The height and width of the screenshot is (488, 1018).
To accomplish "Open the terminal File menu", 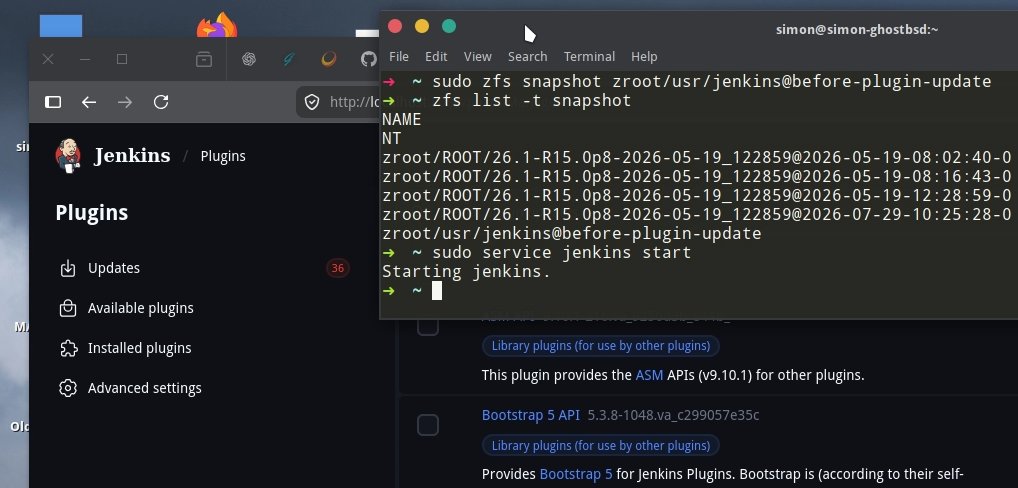I will (399, 56).
